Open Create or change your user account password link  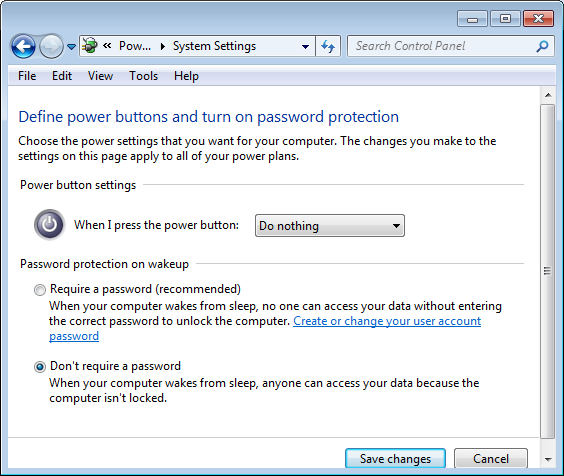pos(265,328)
